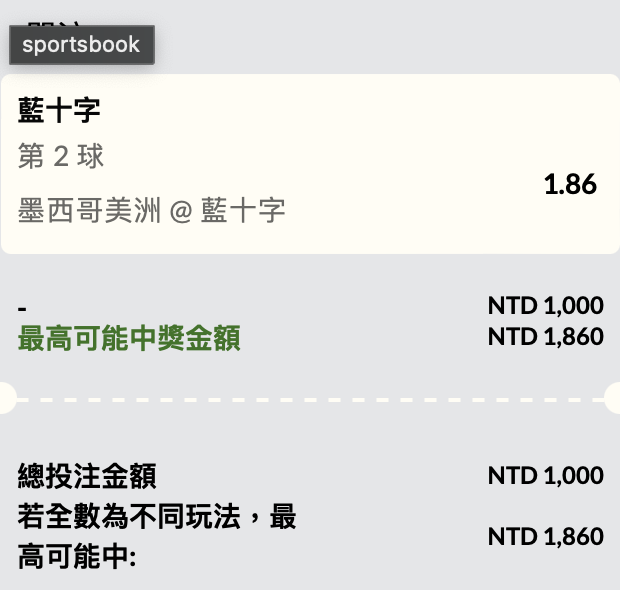This screenshot has width=620, height=590.
Task: Click the 總投注金額 label
Action: [87, 476]
